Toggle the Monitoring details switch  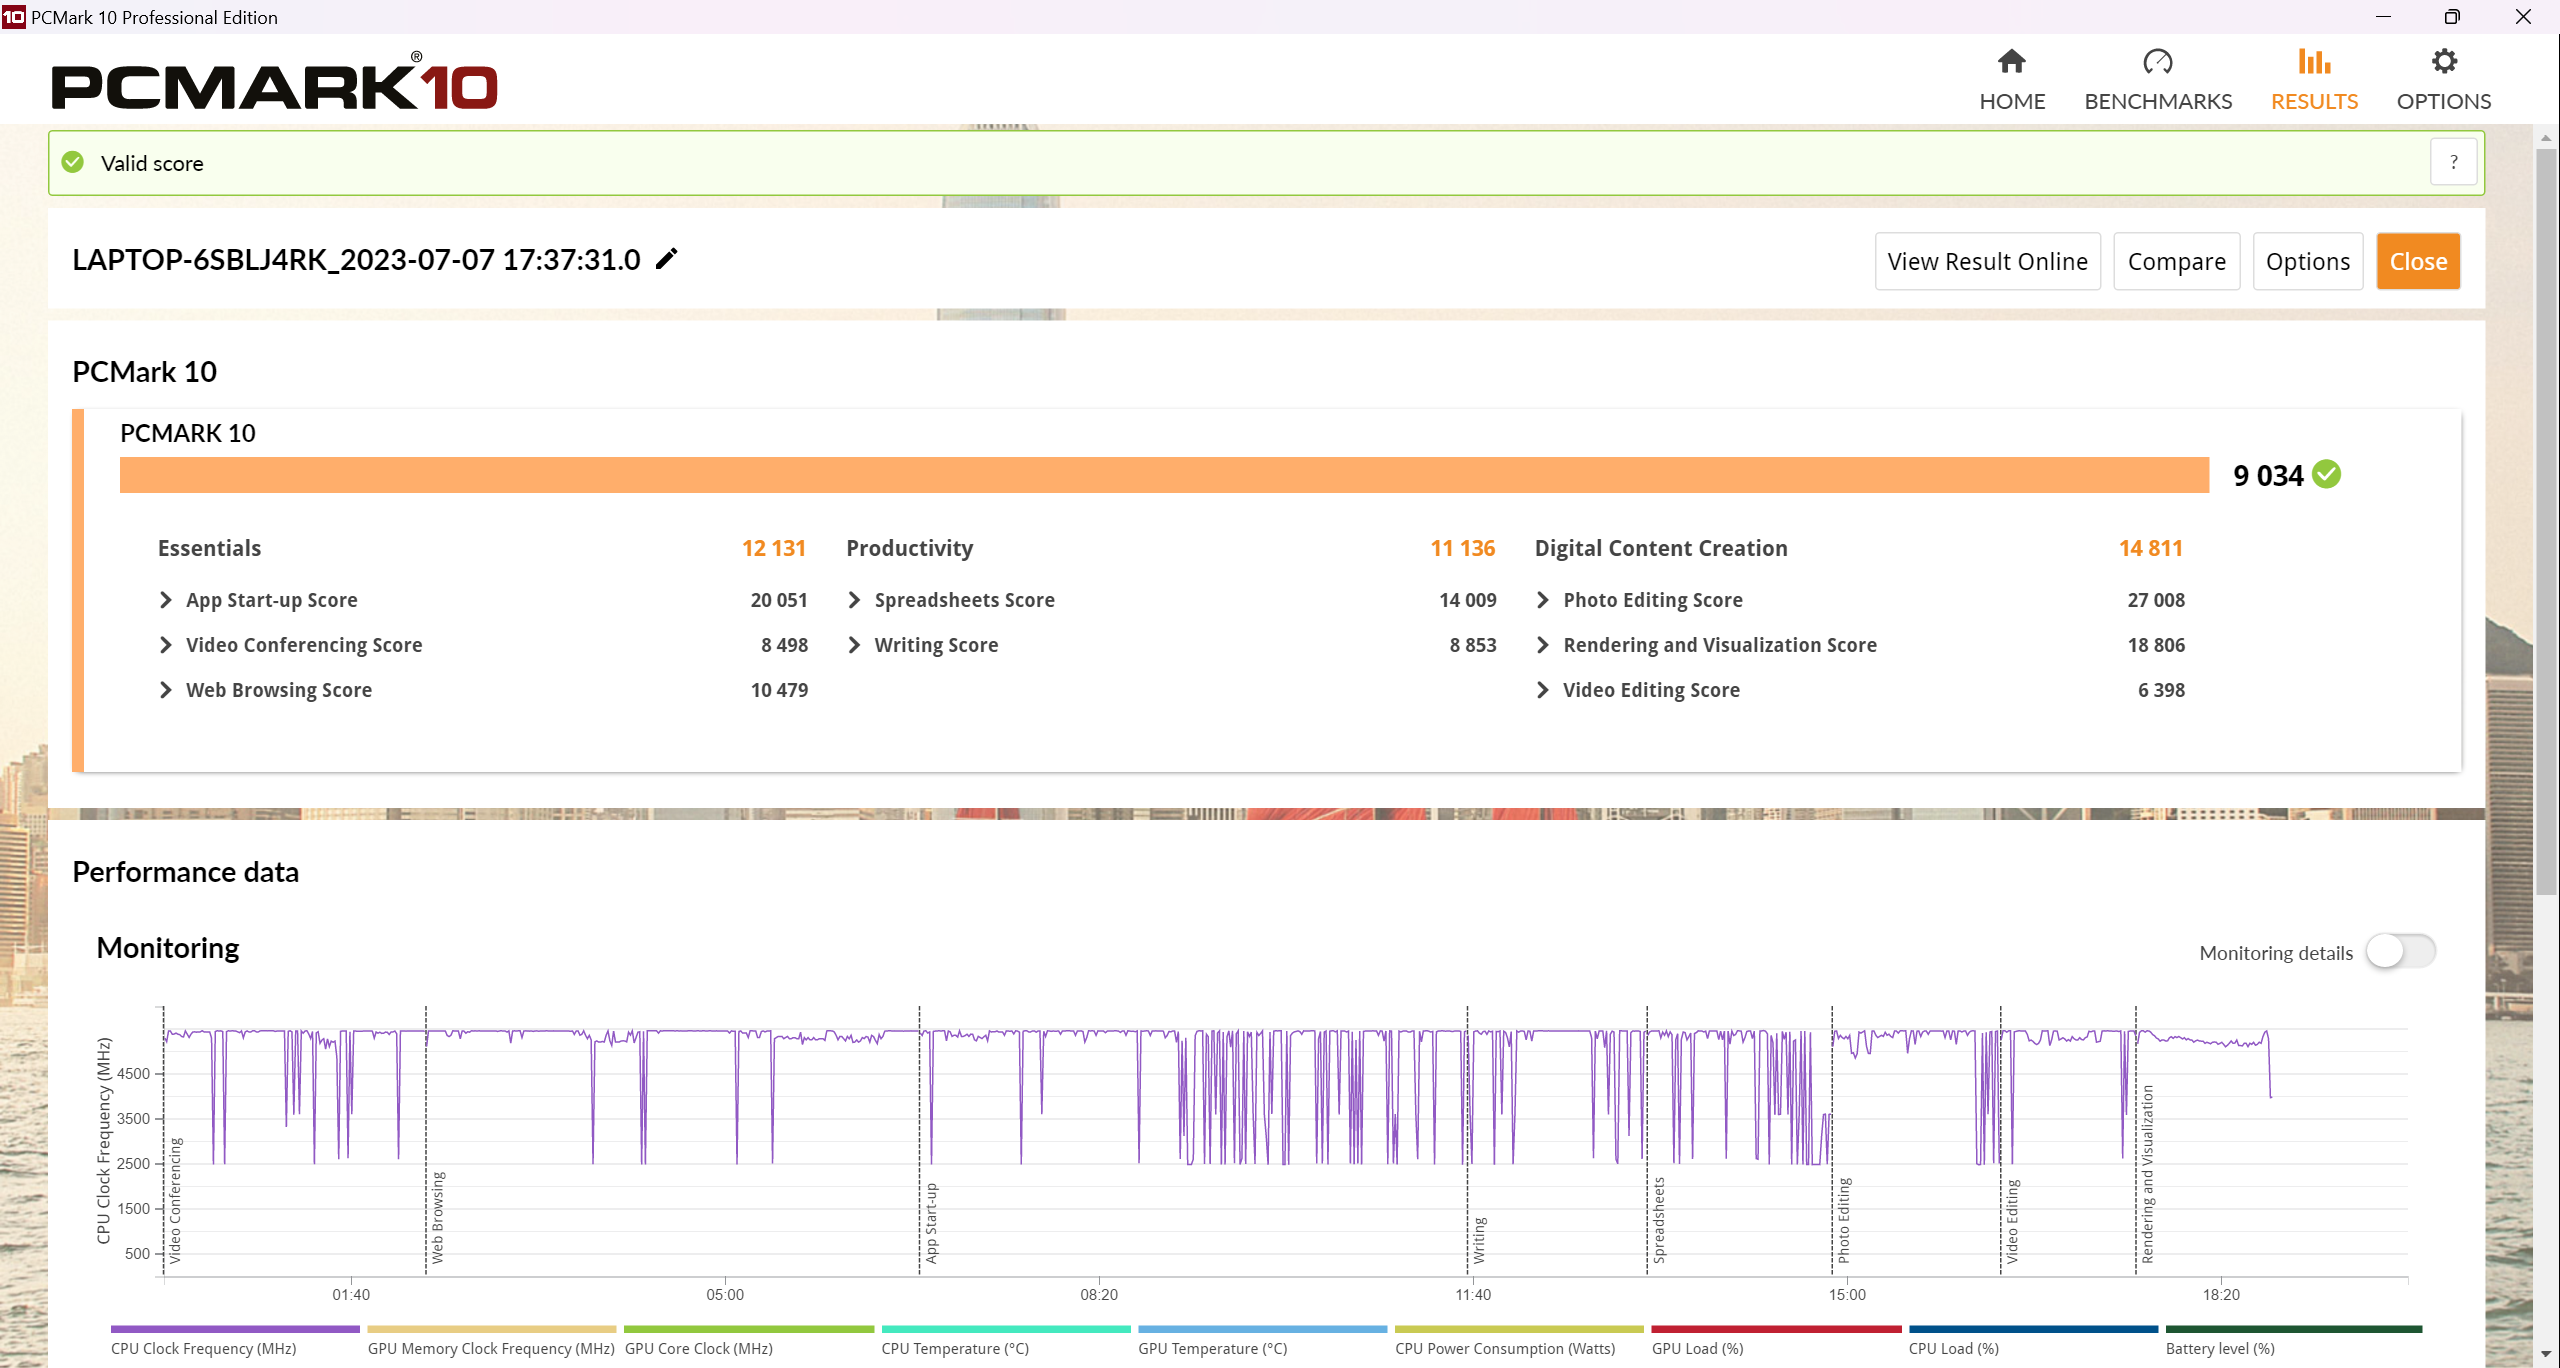point(2400,951)
